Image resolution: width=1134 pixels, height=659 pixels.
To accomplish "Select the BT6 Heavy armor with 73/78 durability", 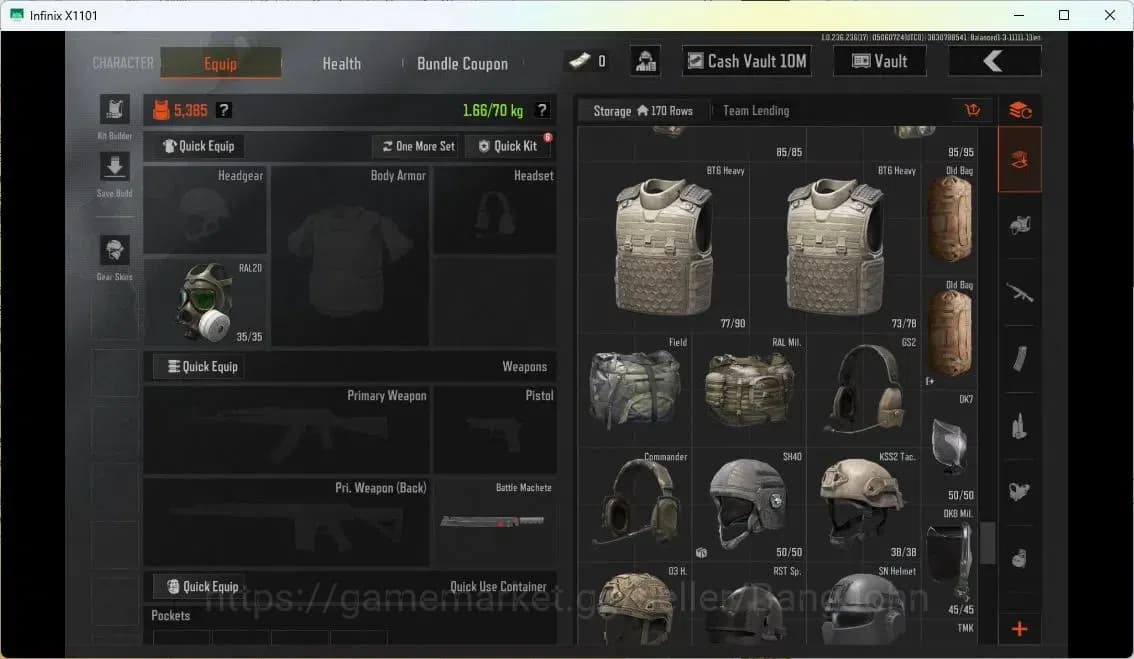I will [x=835, y=247].
